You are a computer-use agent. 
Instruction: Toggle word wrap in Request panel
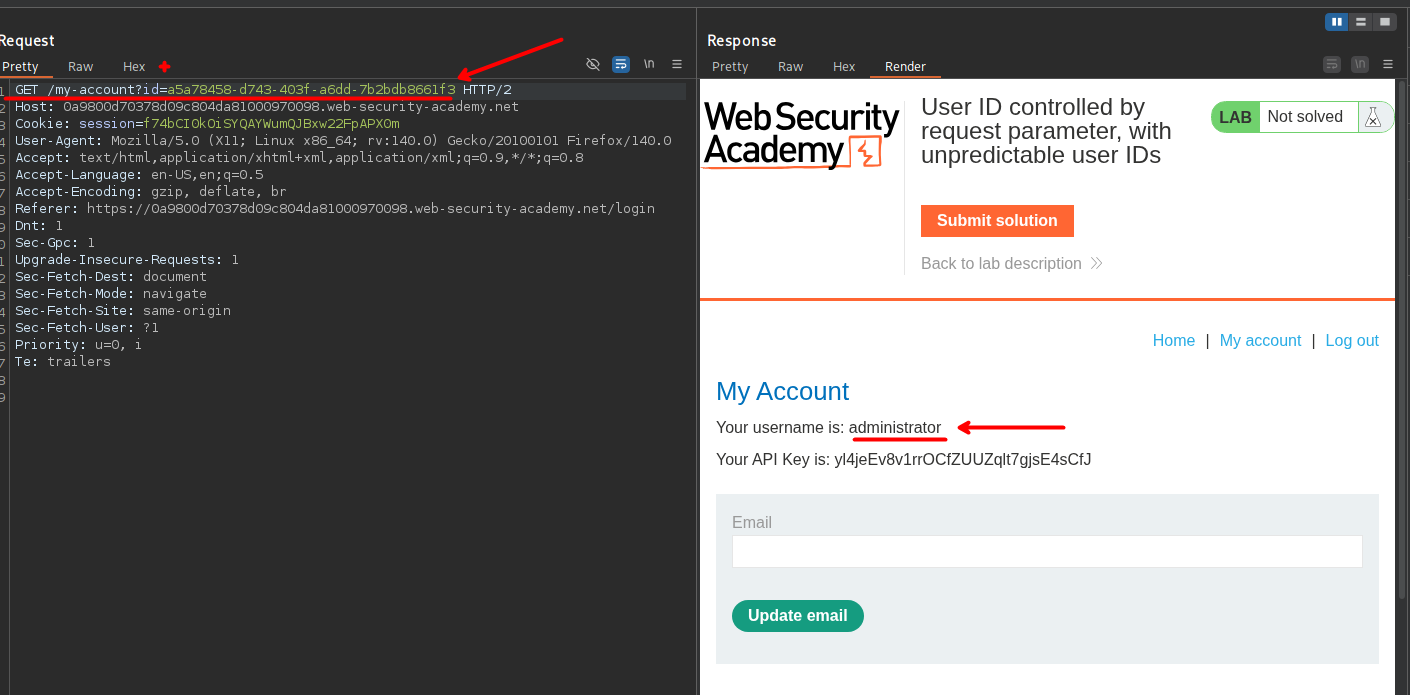point(621,65)
